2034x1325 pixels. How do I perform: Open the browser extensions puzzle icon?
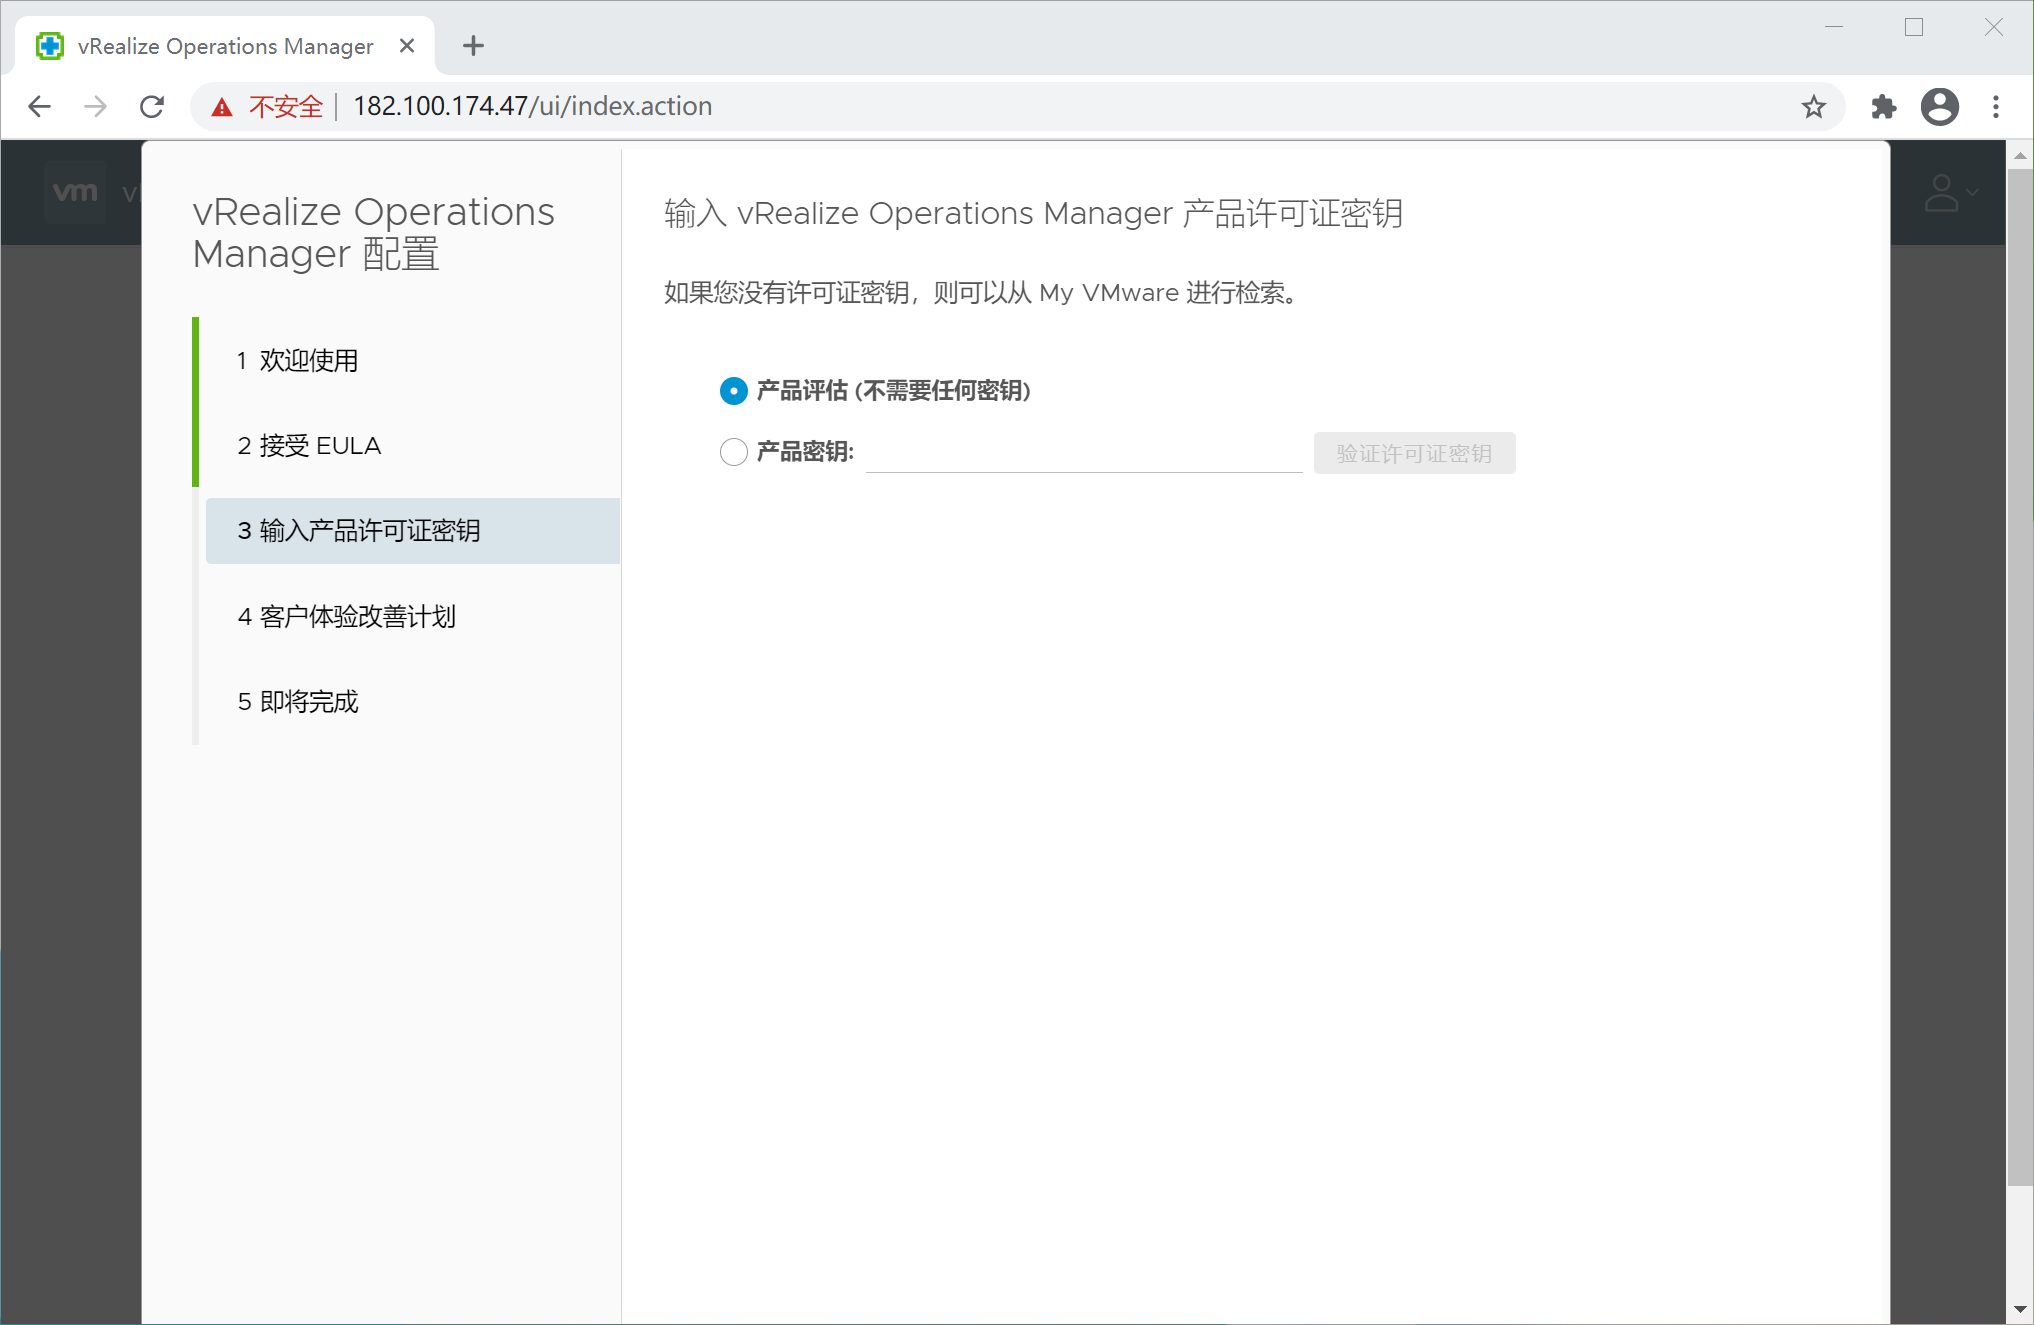click(x=1883, y=106)
